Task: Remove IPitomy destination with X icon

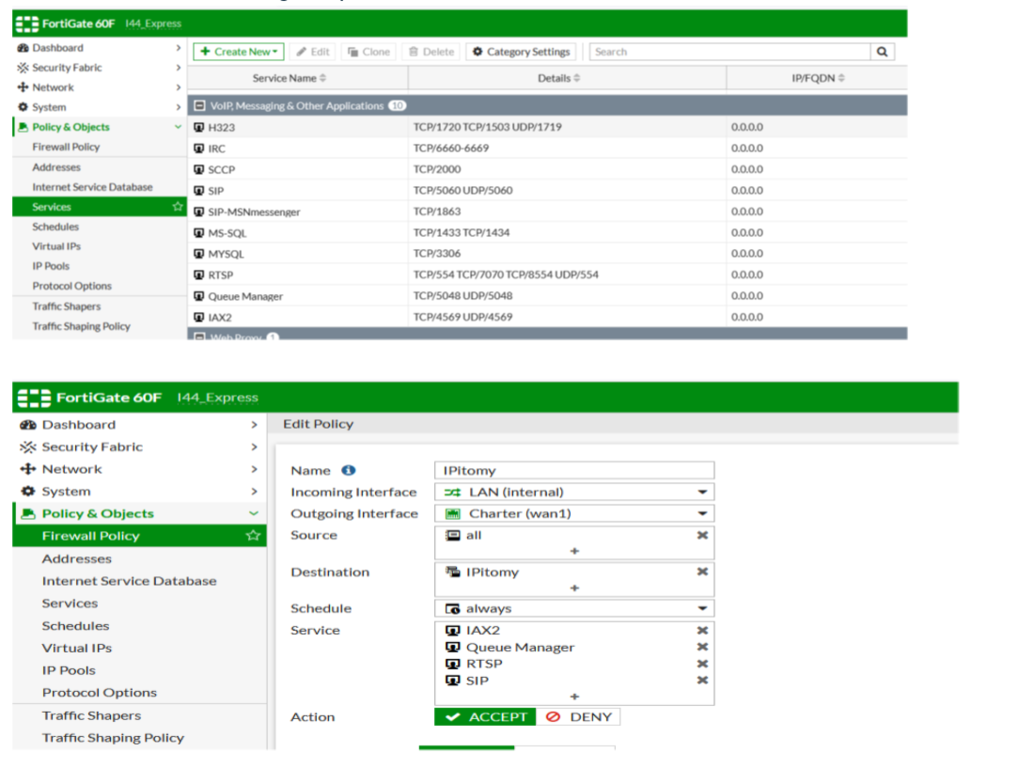Action: tap(702, 572)
